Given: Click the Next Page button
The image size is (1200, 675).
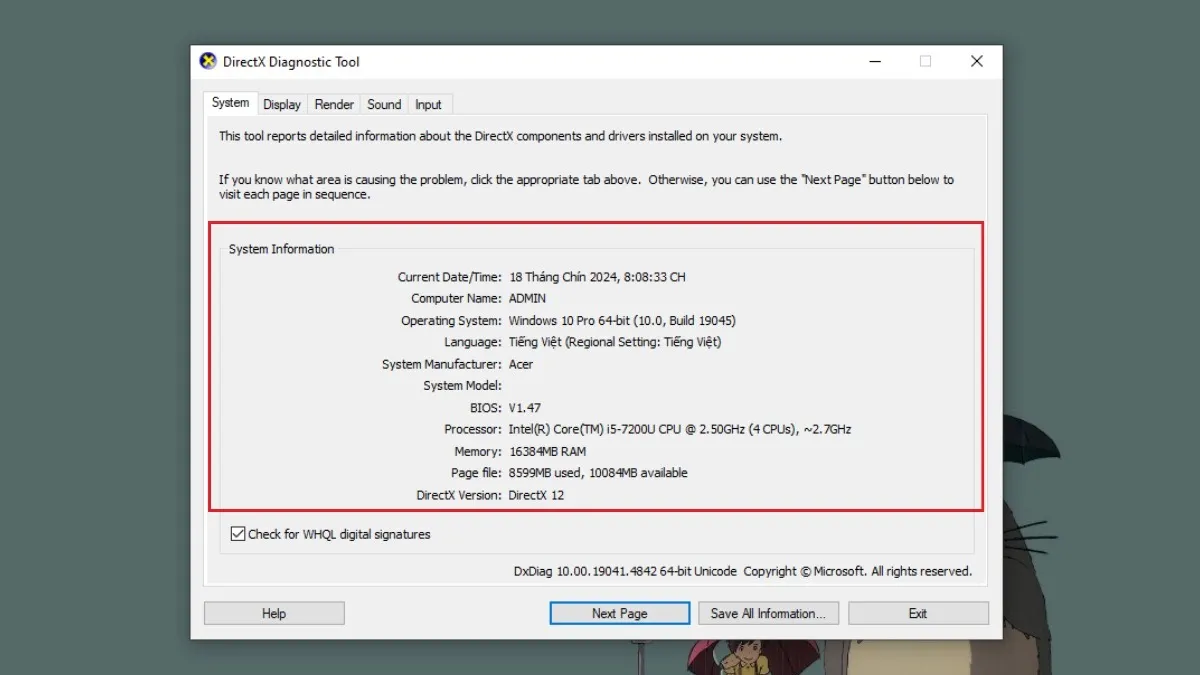Looking at the screenshot, I should click(619, 613).
